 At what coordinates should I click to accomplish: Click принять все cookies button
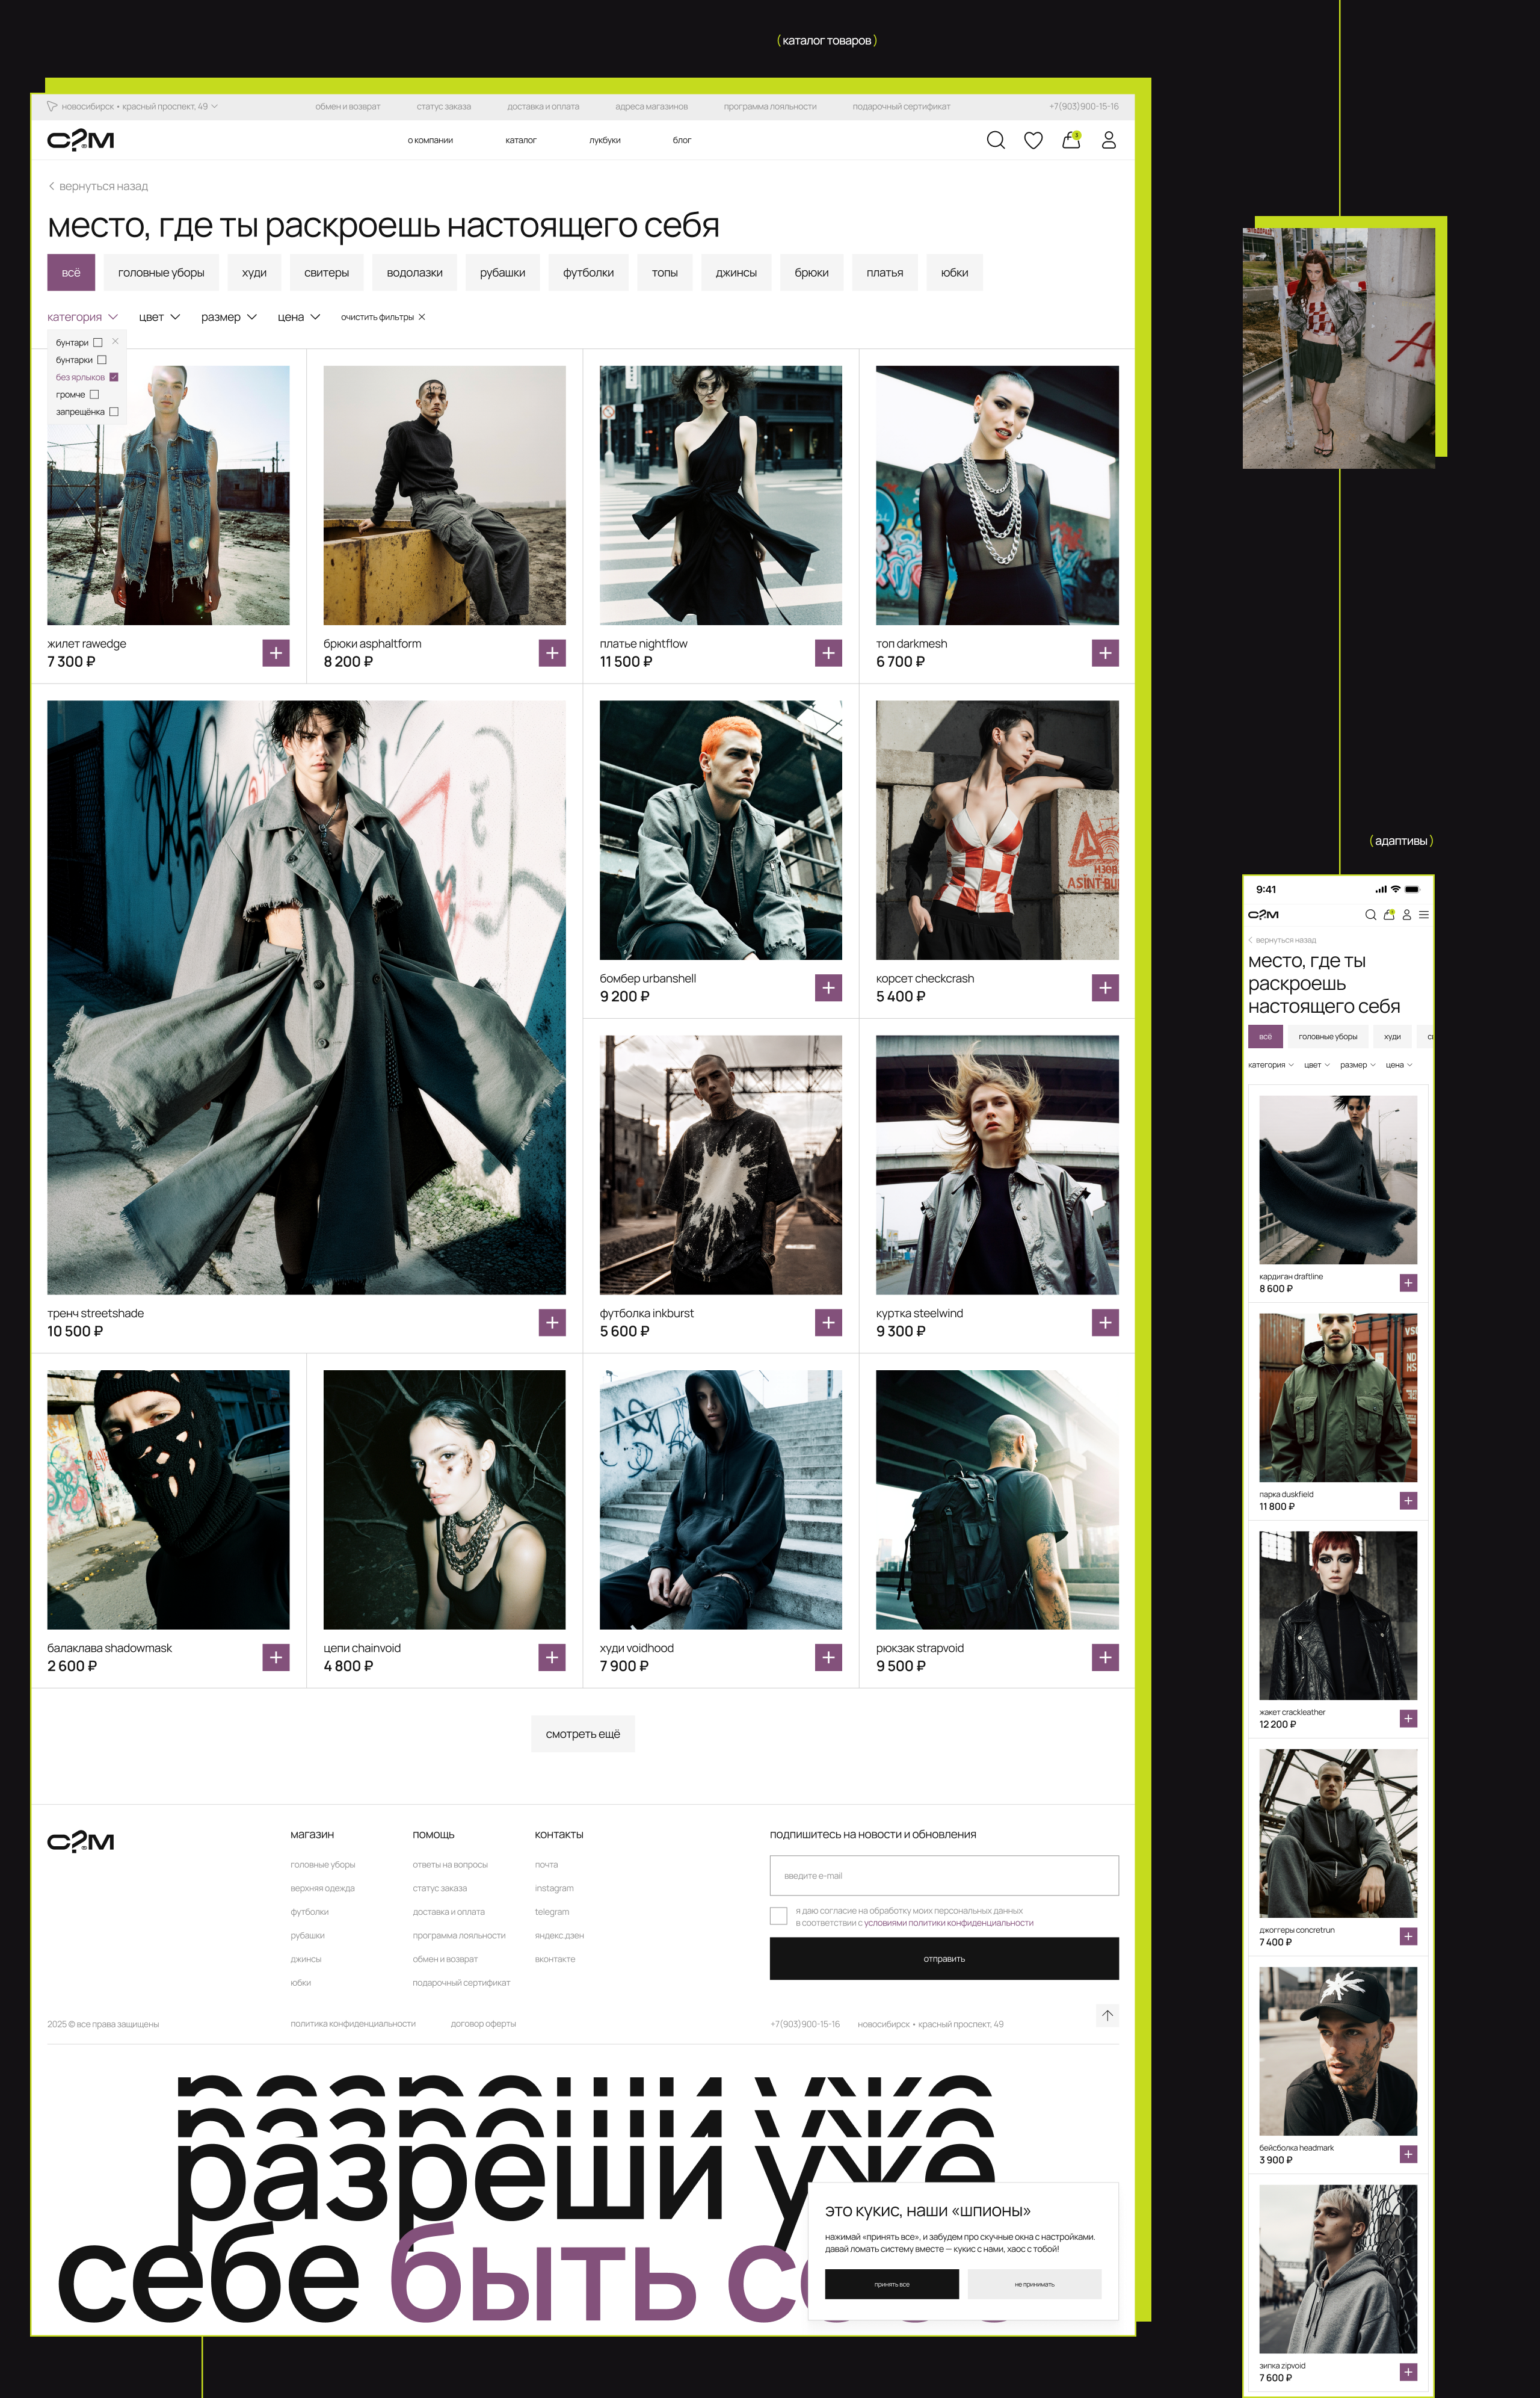point(891,2284)
